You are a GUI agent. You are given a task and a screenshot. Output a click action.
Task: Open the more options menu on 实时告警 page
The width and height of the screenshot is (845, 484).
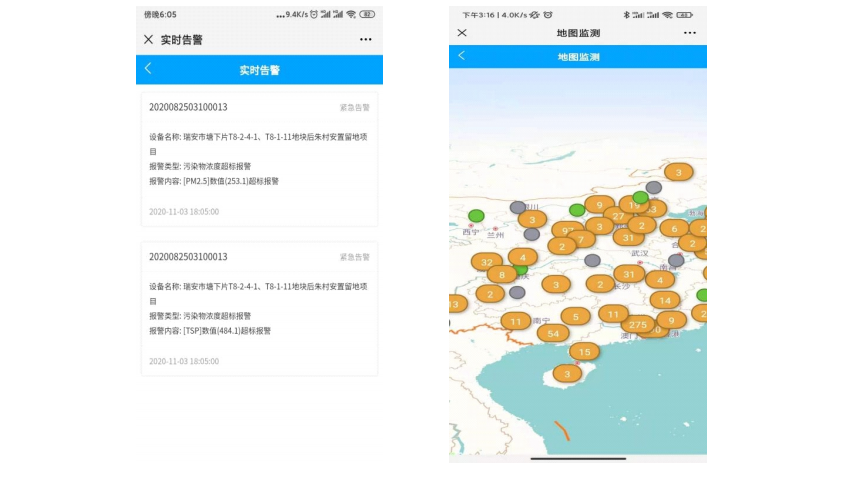click(x=365, y=39)
